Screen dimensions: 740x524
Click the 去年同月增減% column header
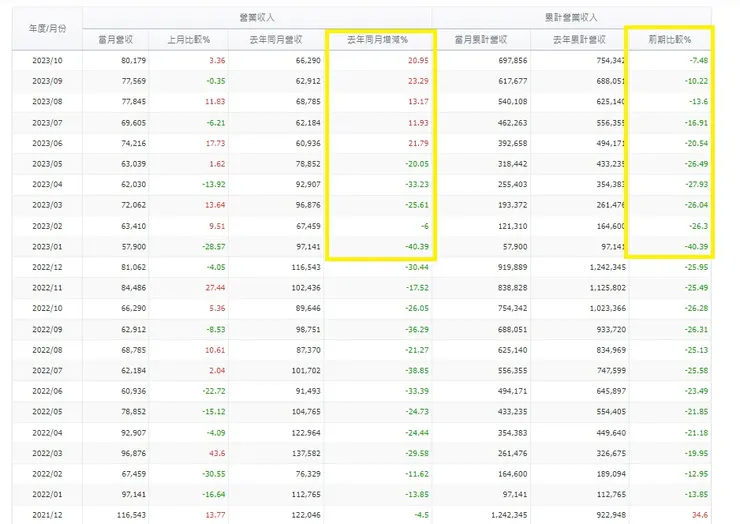[378, 40]
